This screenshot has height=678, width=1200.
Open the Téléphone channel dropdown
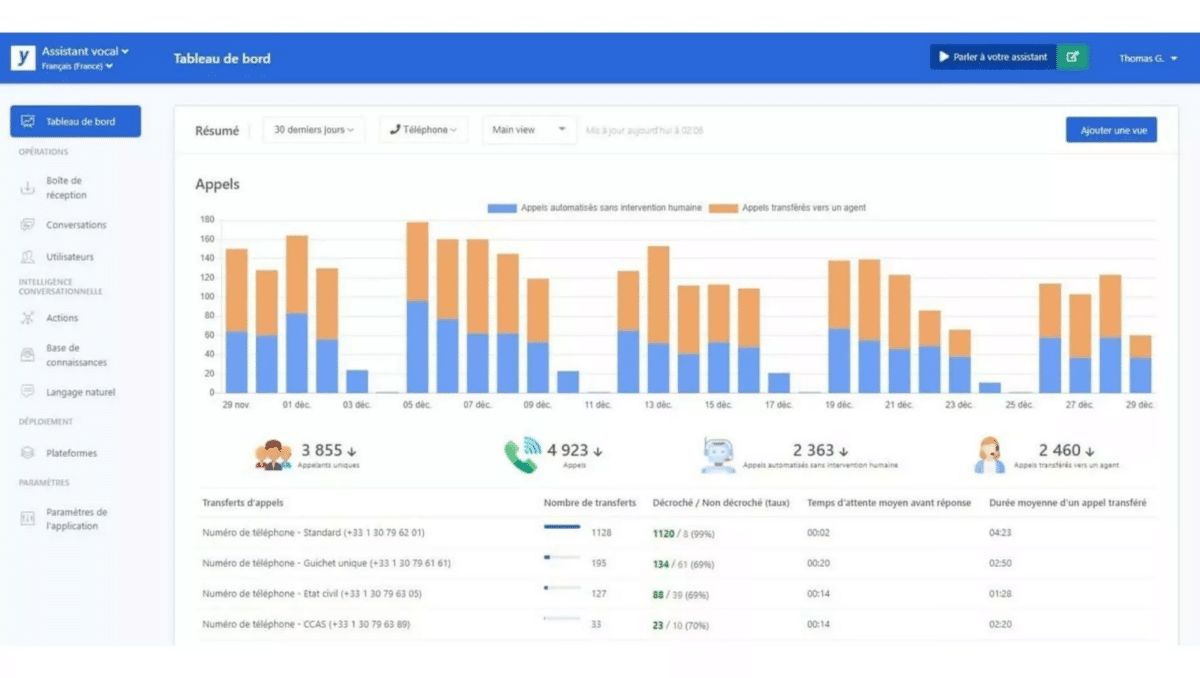(423, 130)
